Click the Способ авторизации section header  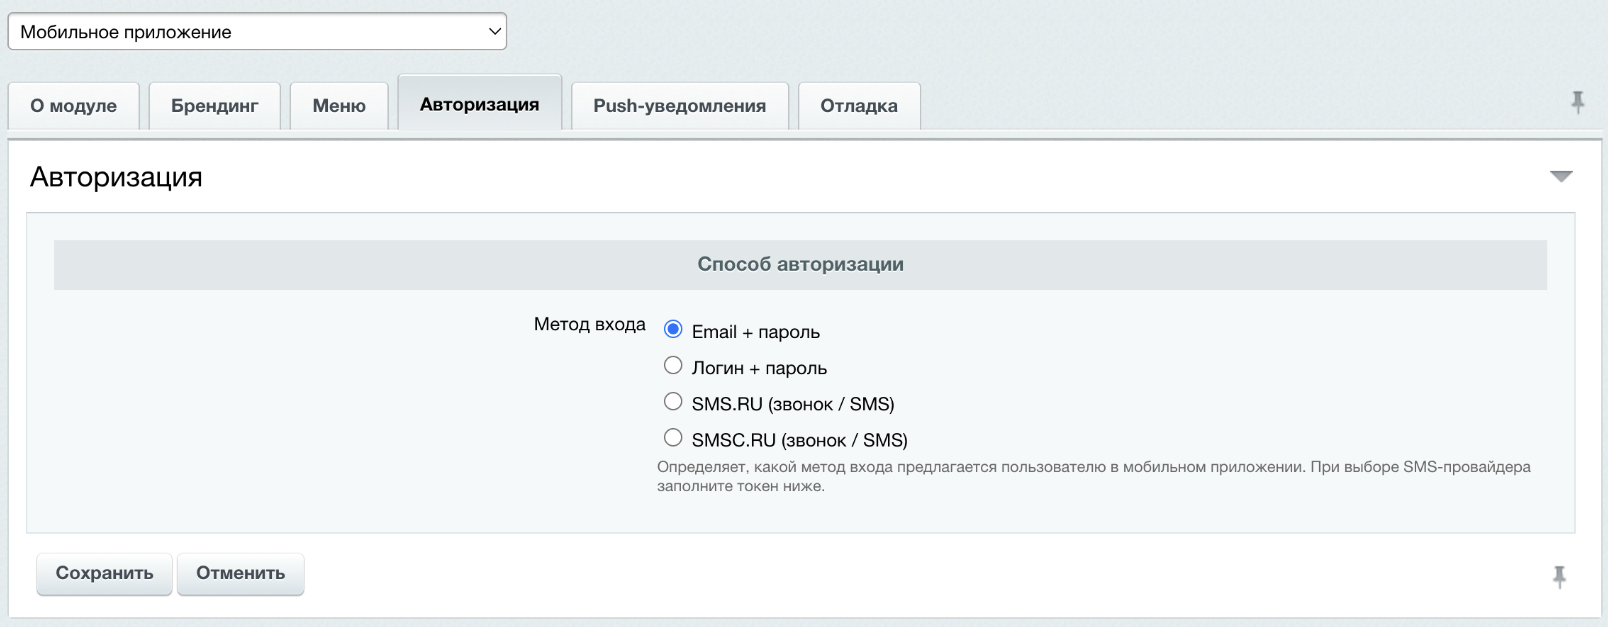point(800,265)
